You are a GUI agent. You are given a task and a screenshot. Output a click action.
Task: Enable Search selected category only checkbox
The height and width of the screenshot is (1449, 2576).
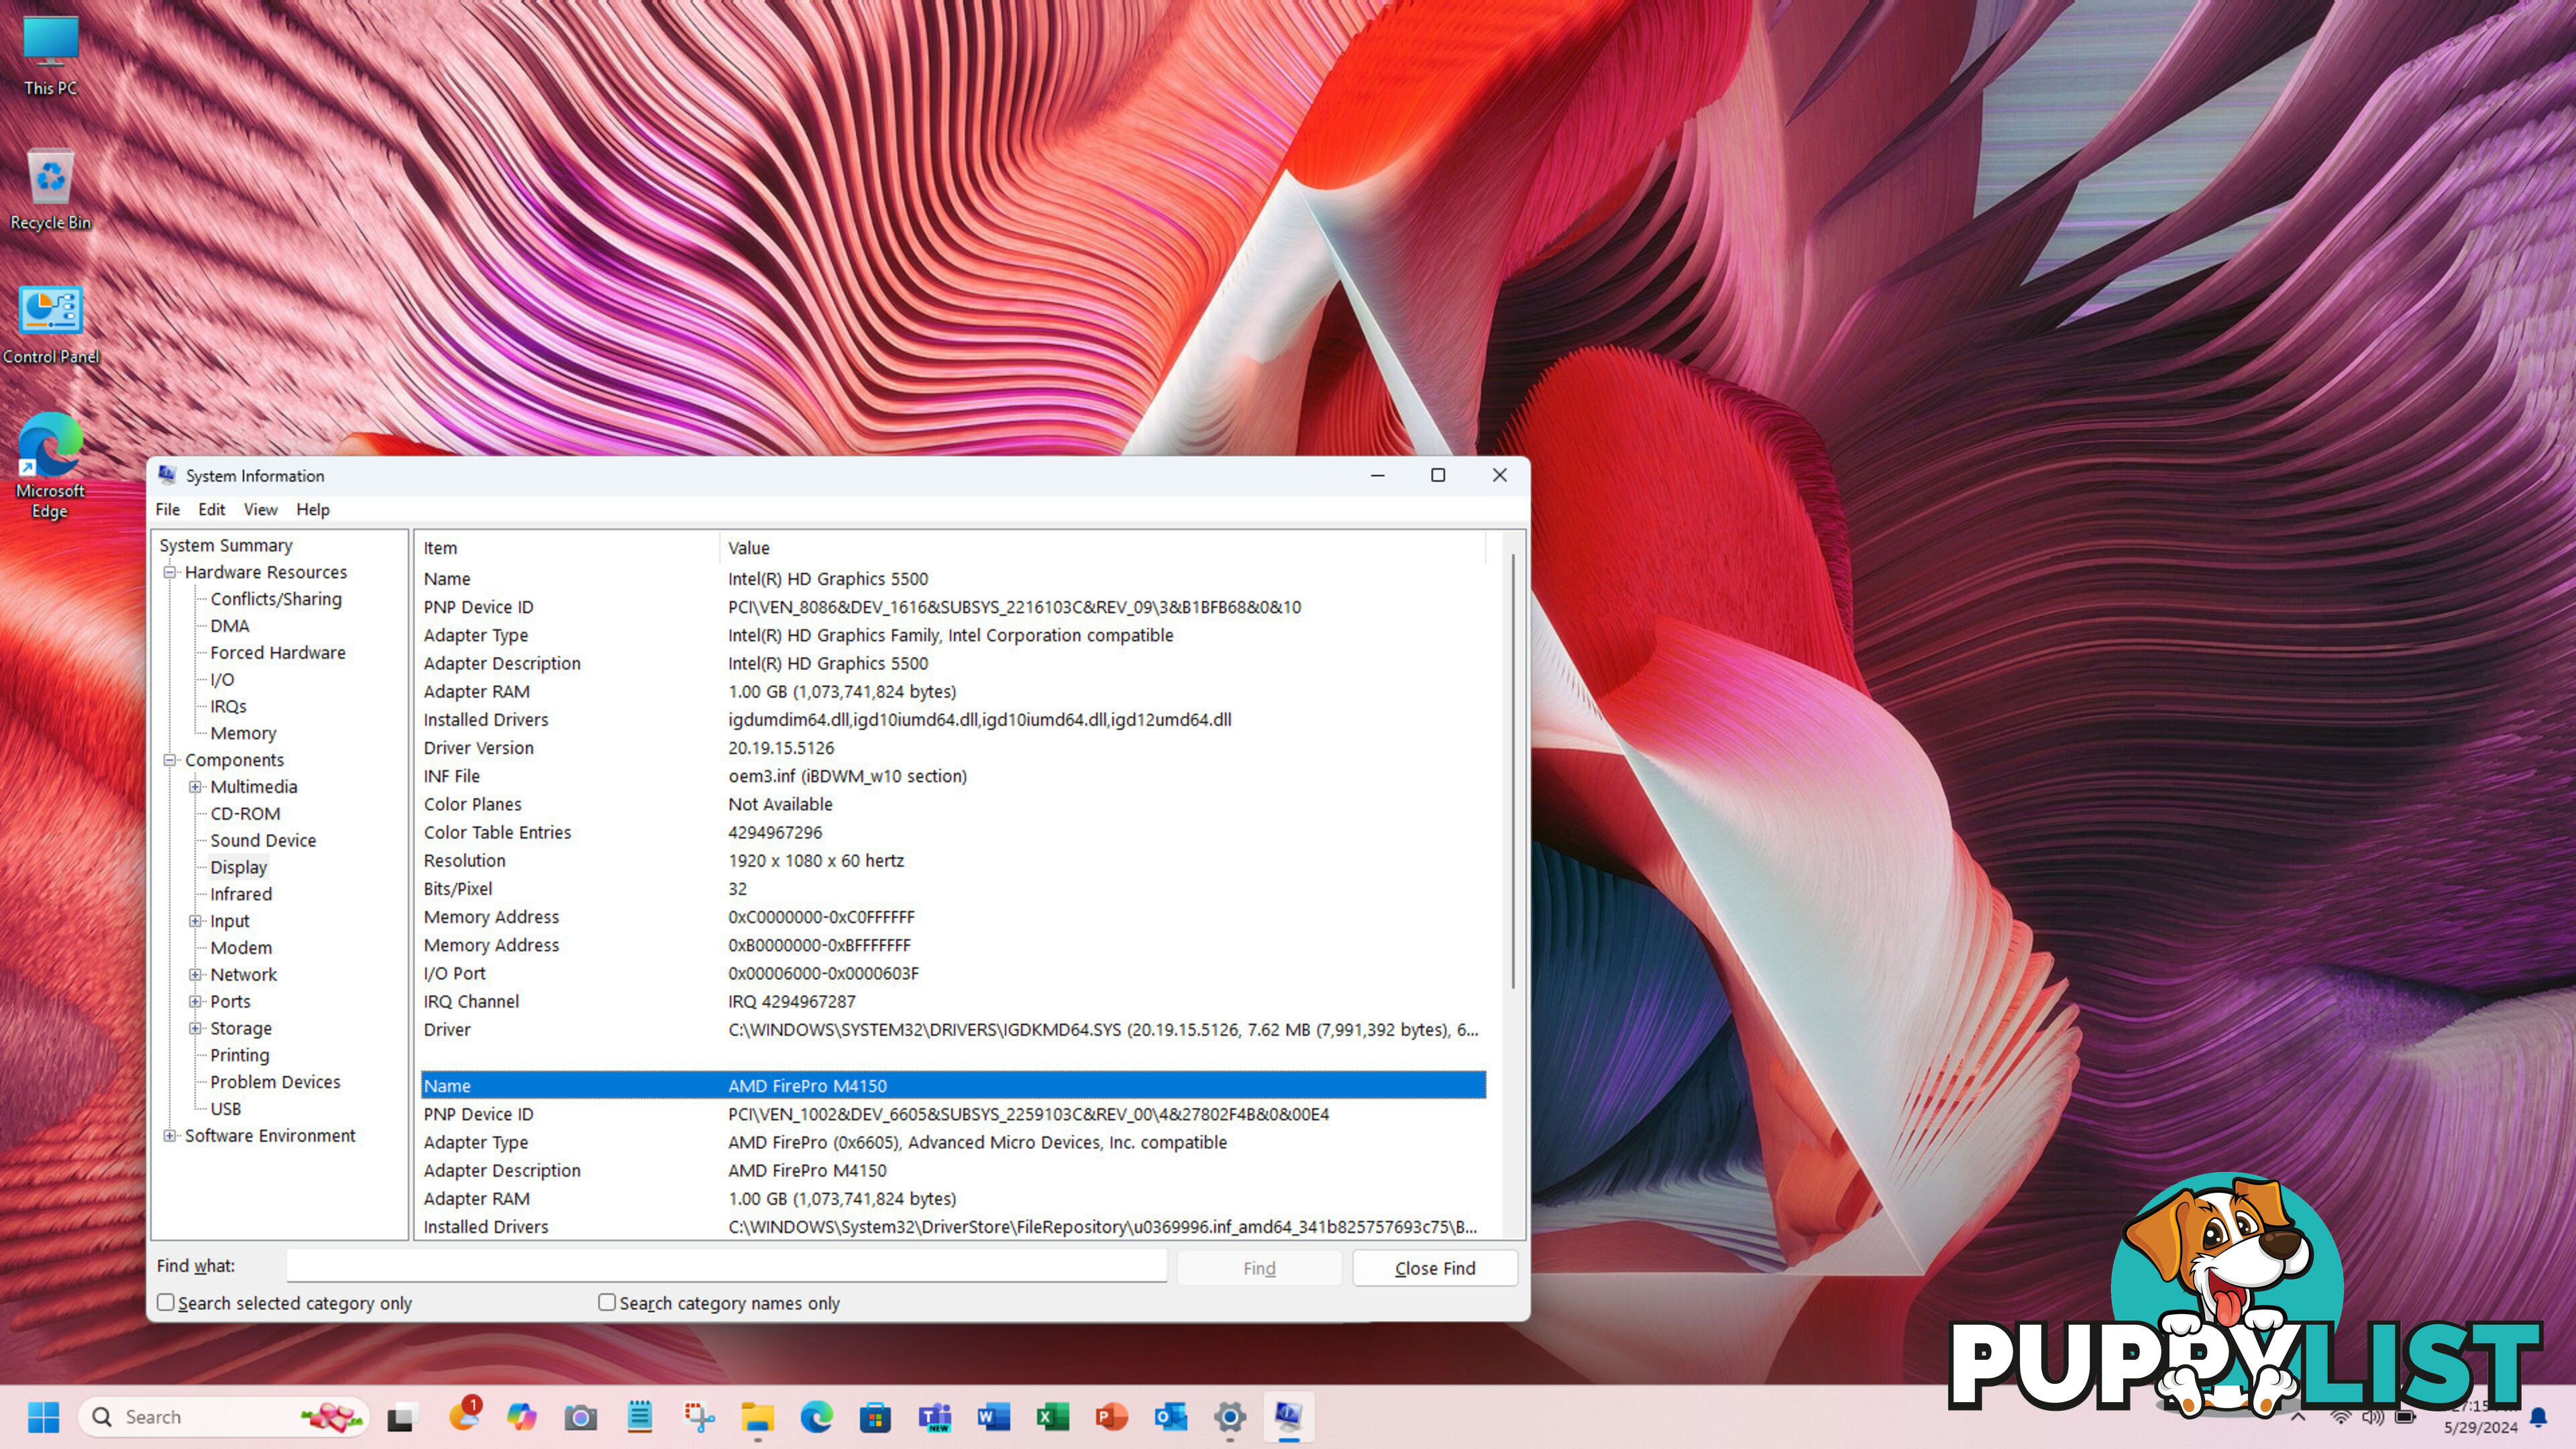[166, 1302]
